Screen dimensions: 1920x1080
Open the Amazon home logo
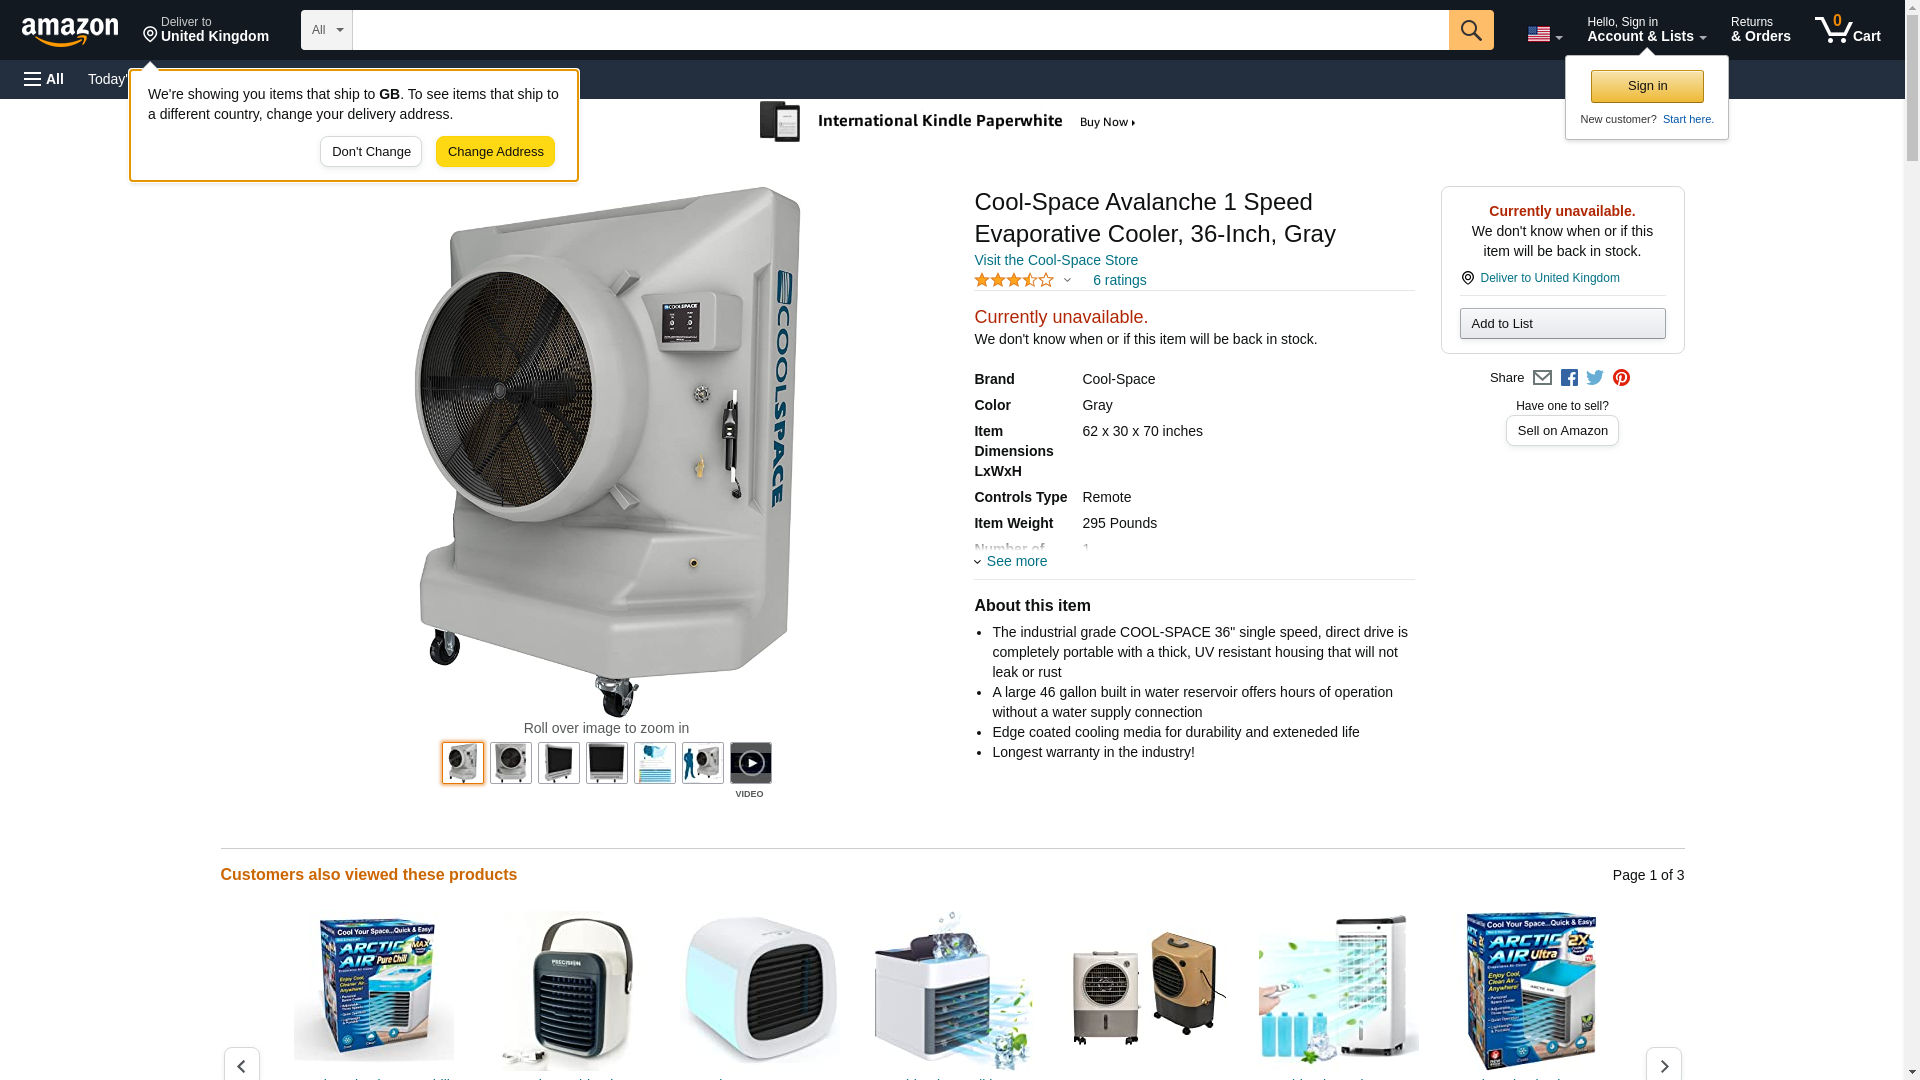pos(70,31)
